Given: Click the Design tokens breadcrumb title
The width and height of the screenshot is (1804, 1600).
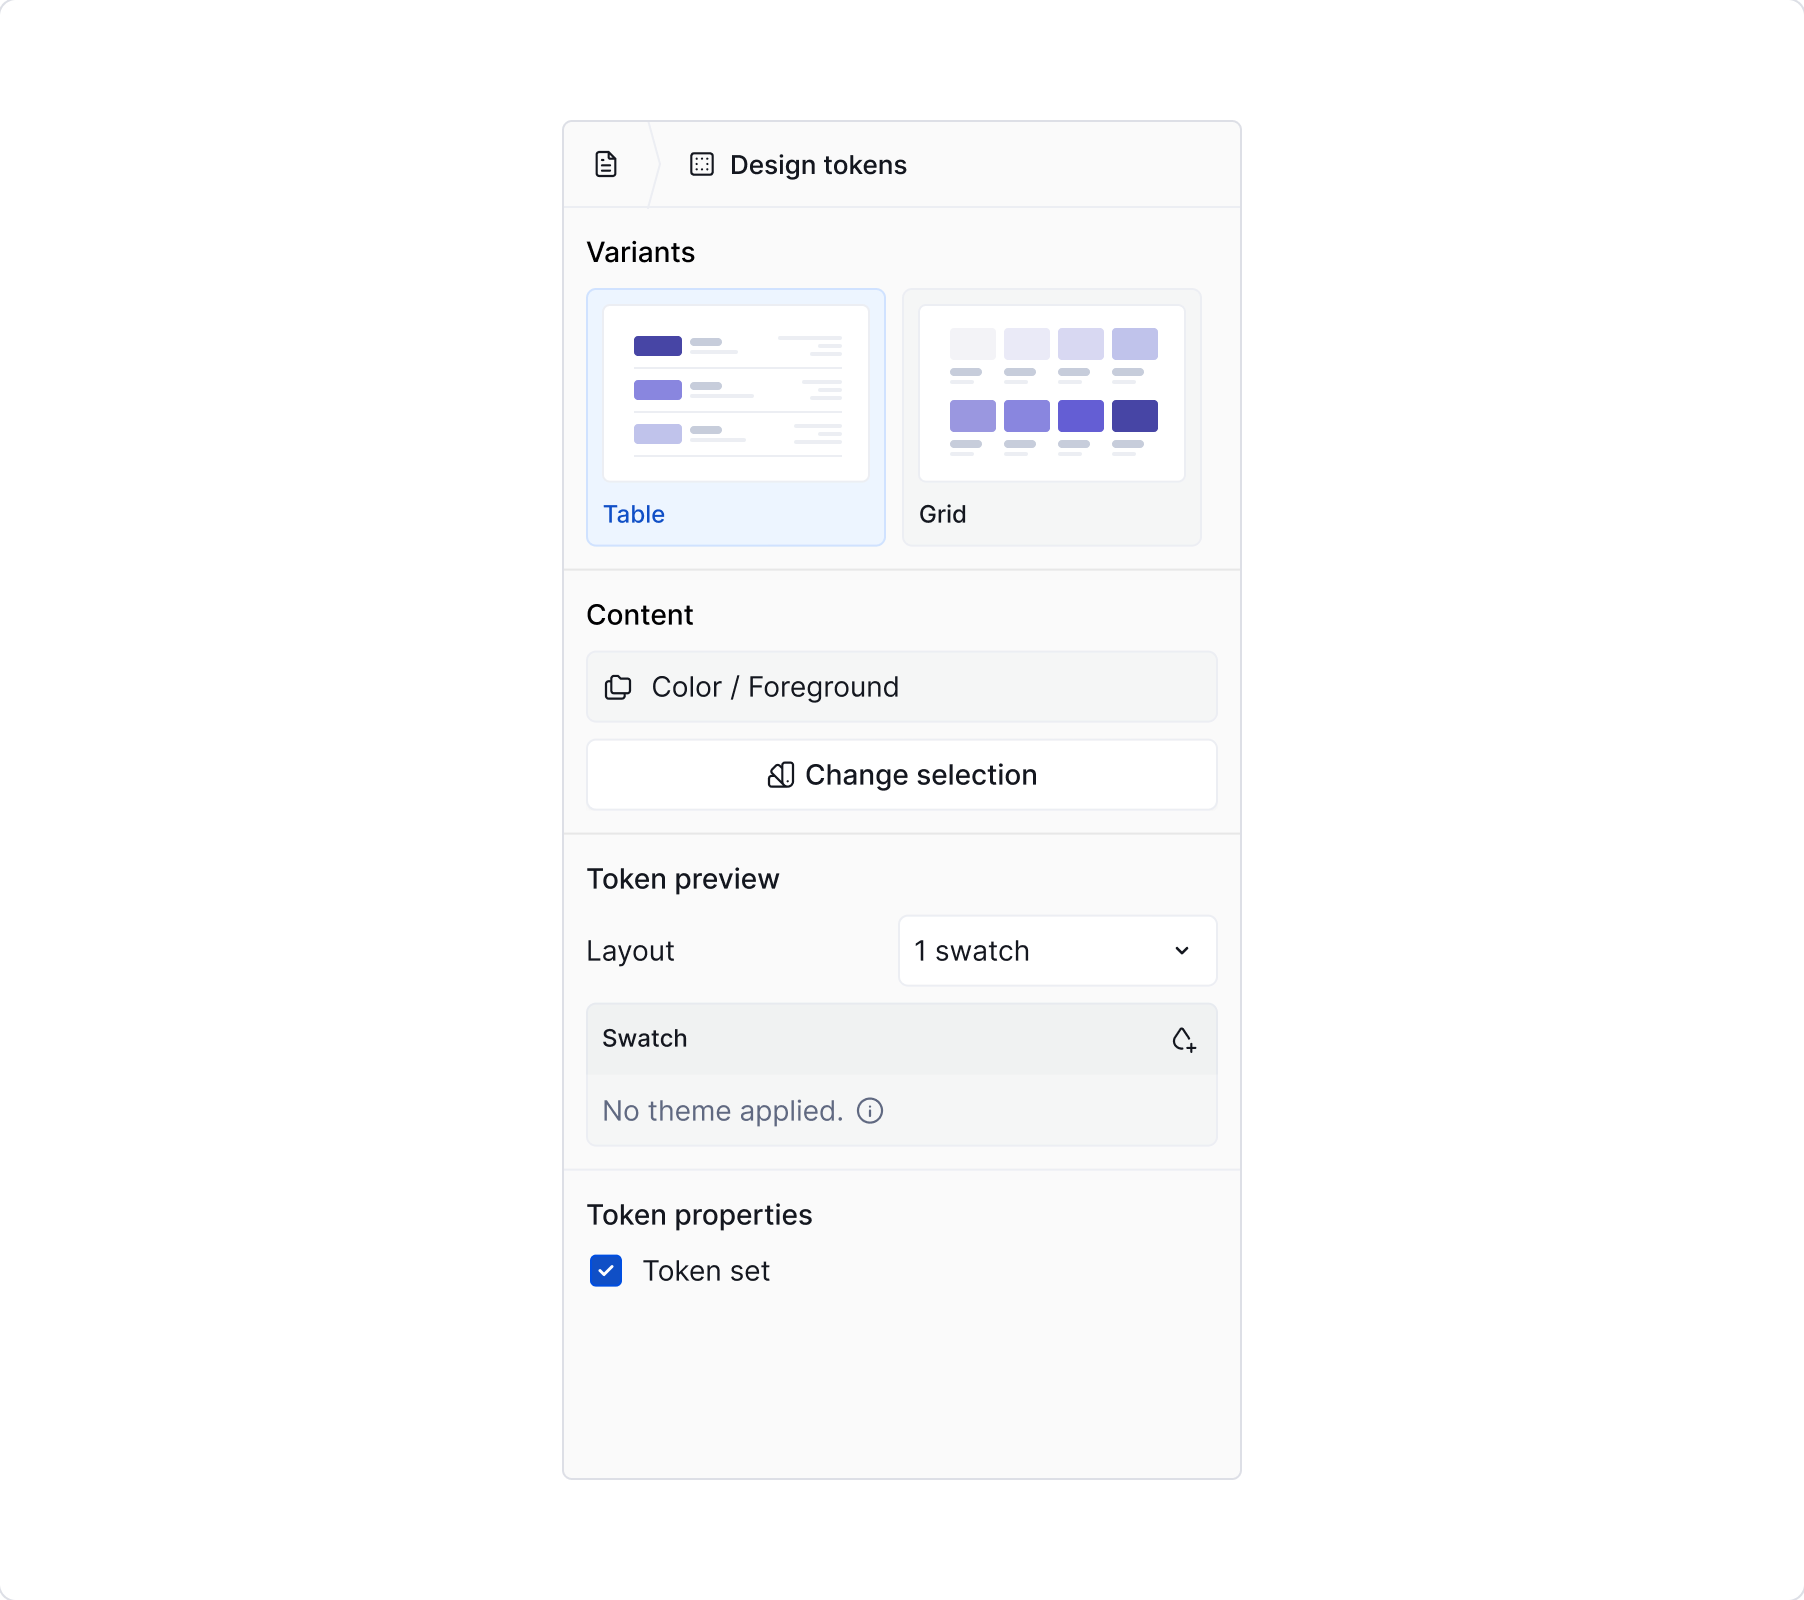Looking at the screenshot, I should point(817,164).
